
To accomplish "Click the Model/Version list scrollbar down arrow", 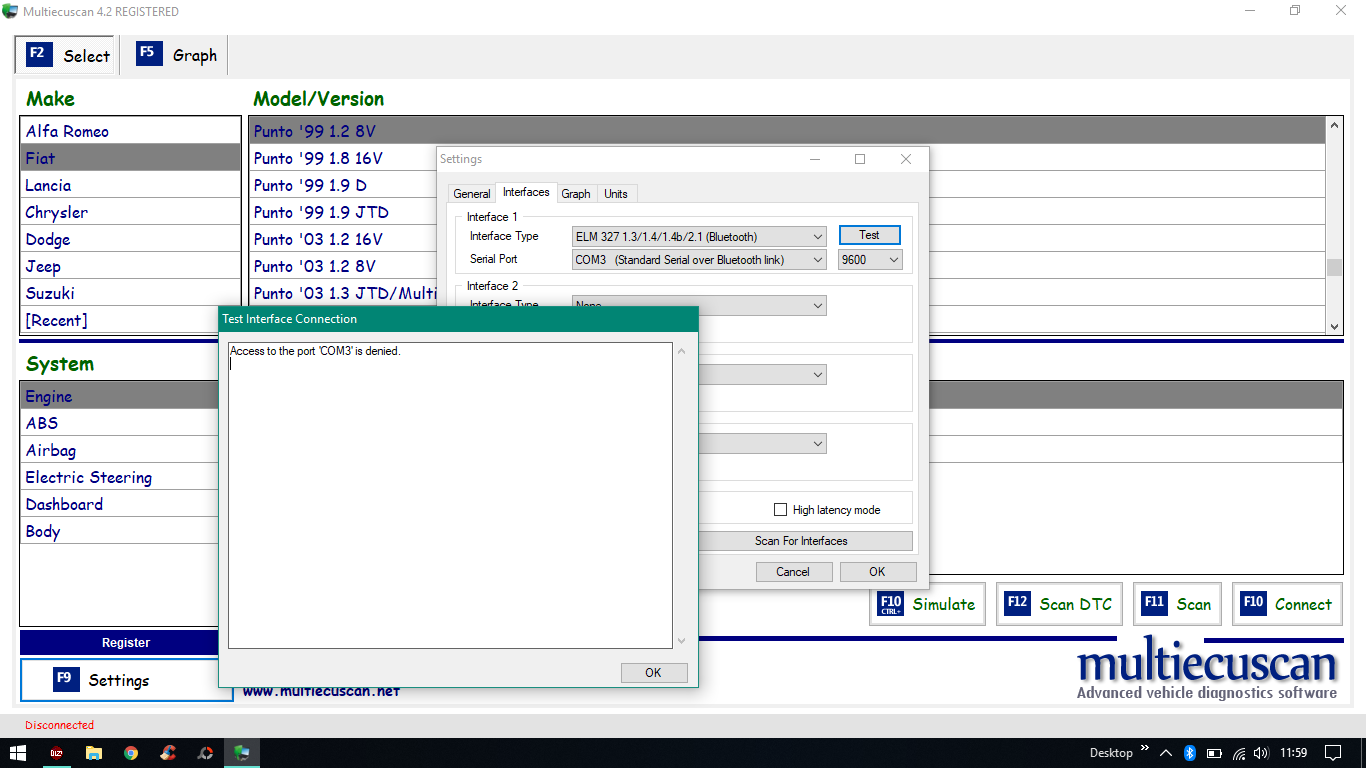I will pos(1334,326).
